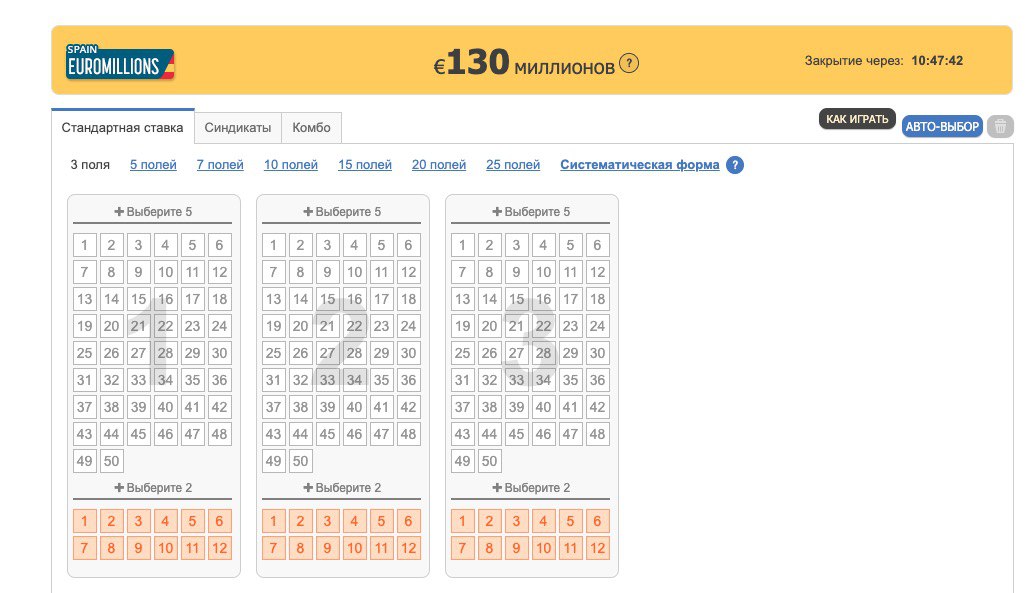
Task: Select the 25 полей option
Action: (x=513, y=165)
